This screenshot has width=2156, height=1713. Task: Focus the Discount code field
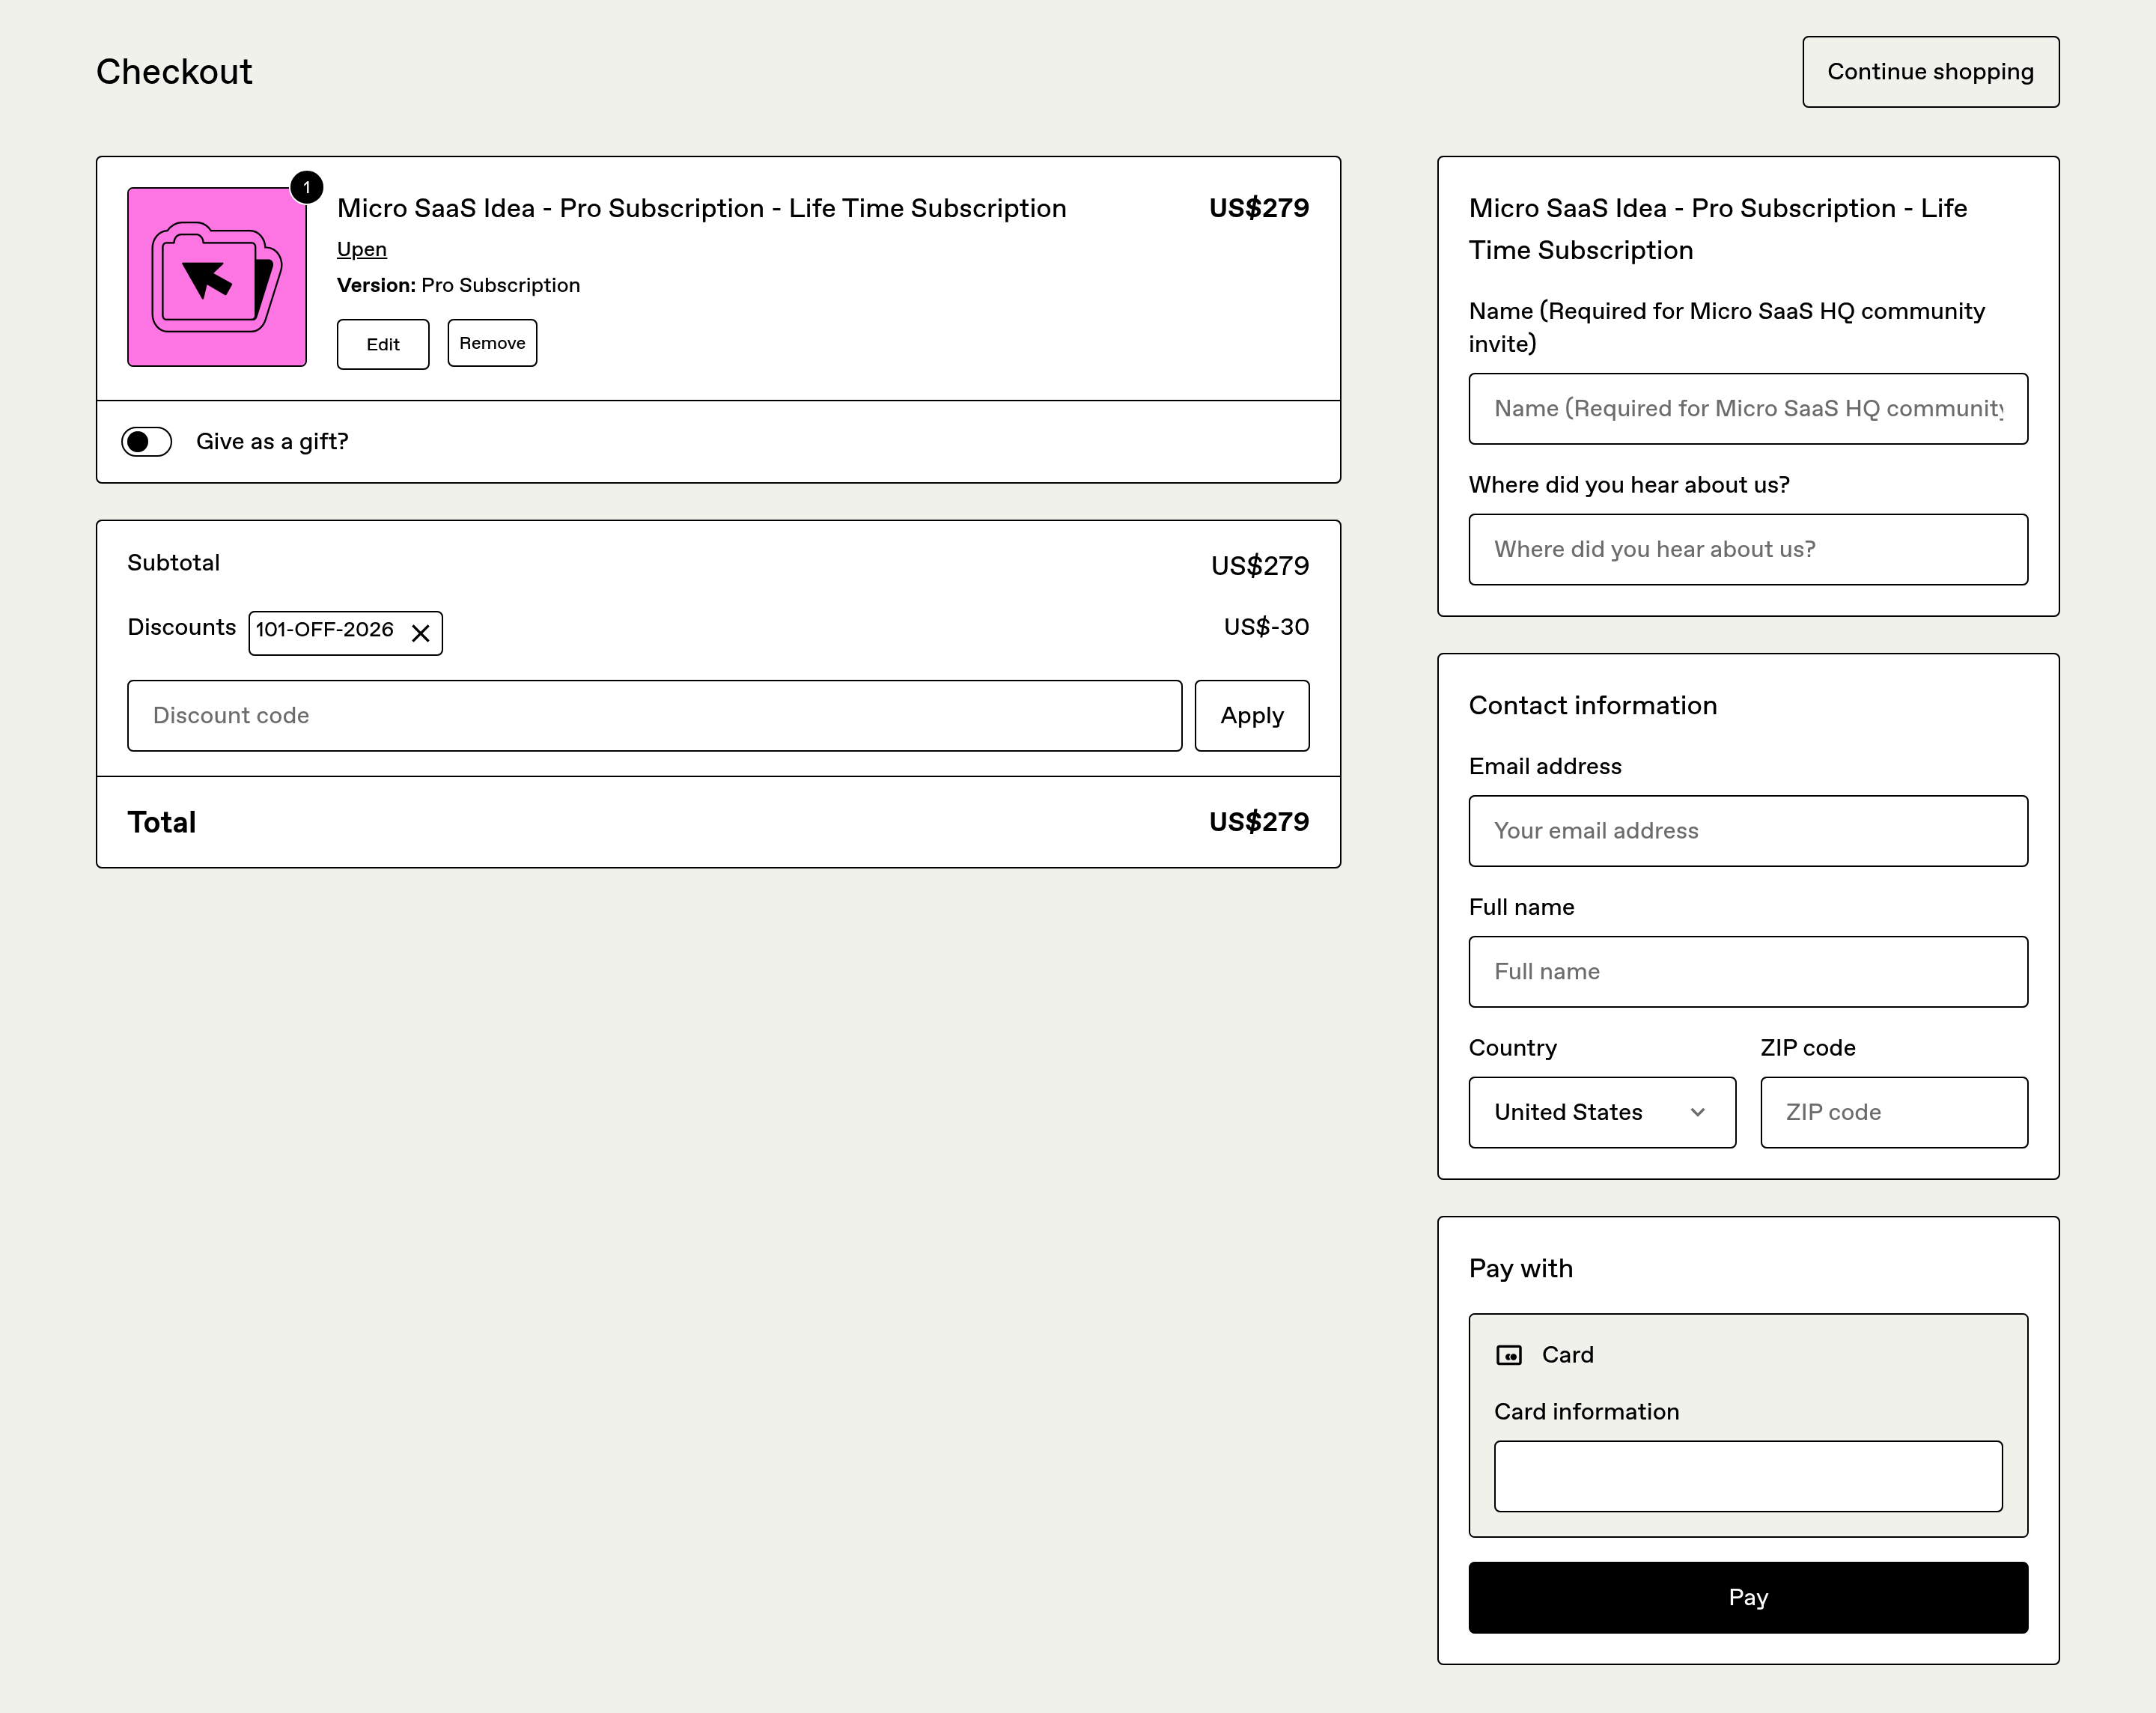tap(654, 716)
